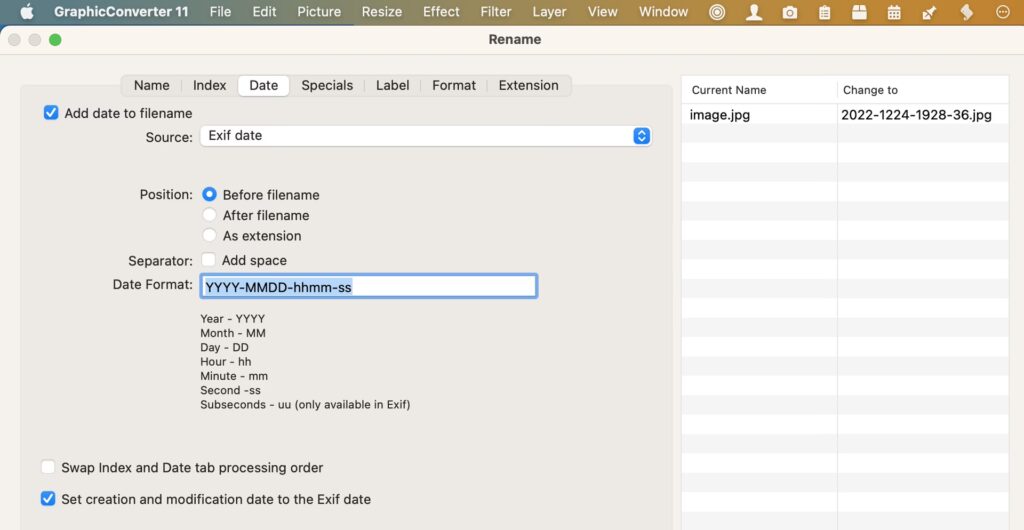Click the person silhouette menu bar icon
The image size is (1024, 530).
pos(754,12)
